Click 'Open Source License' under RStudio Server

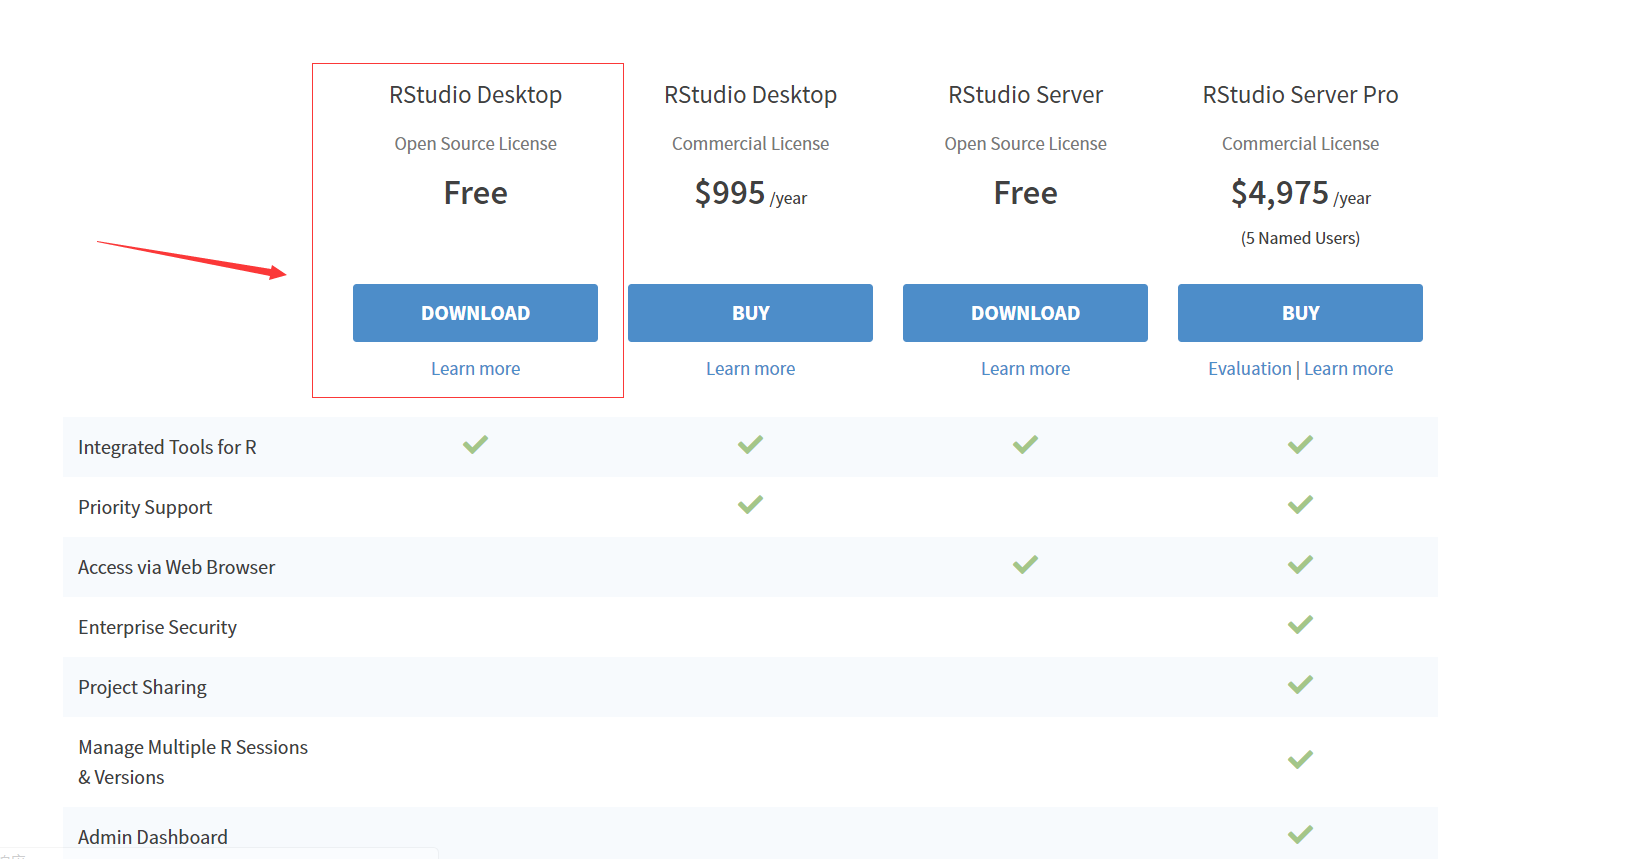[1025, 144]
